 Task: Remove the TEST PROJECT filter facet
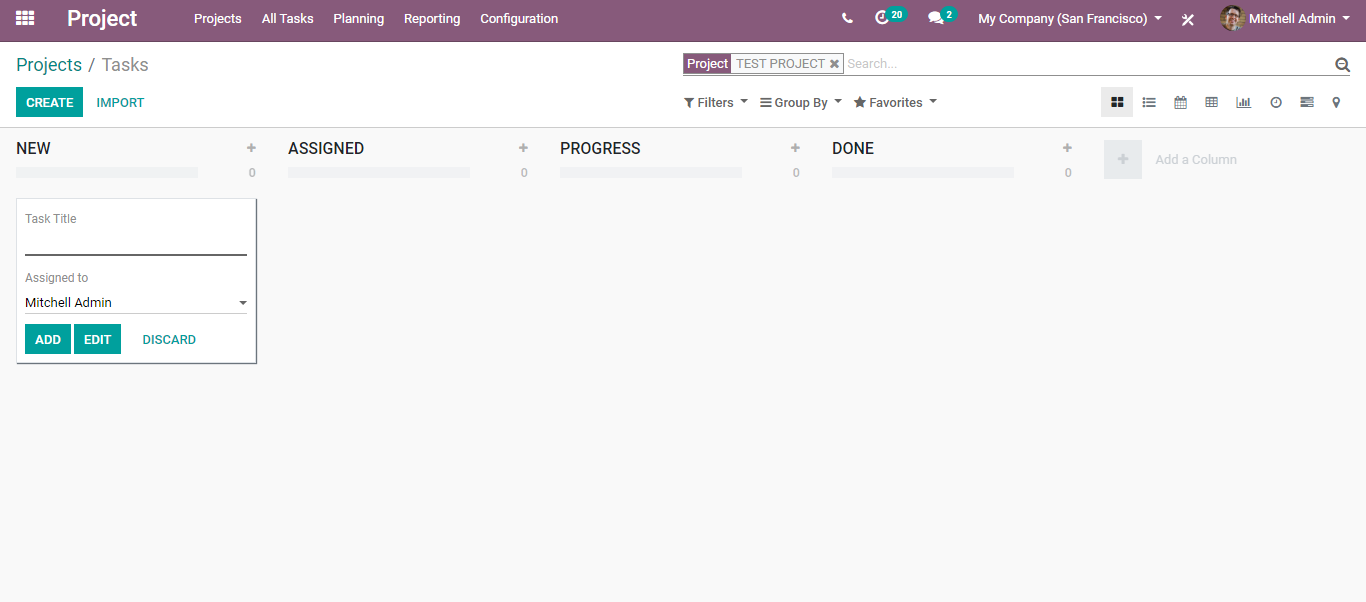[834, 64]
